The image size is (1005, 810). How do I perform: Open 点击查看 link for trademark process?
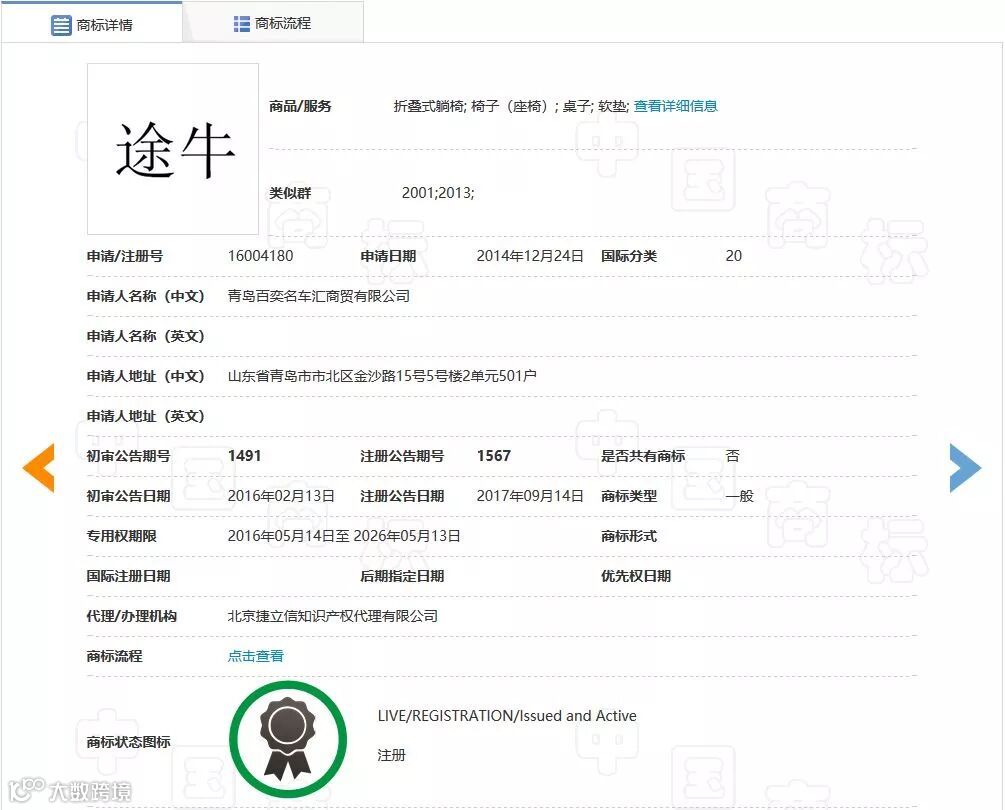click(256, 656)
